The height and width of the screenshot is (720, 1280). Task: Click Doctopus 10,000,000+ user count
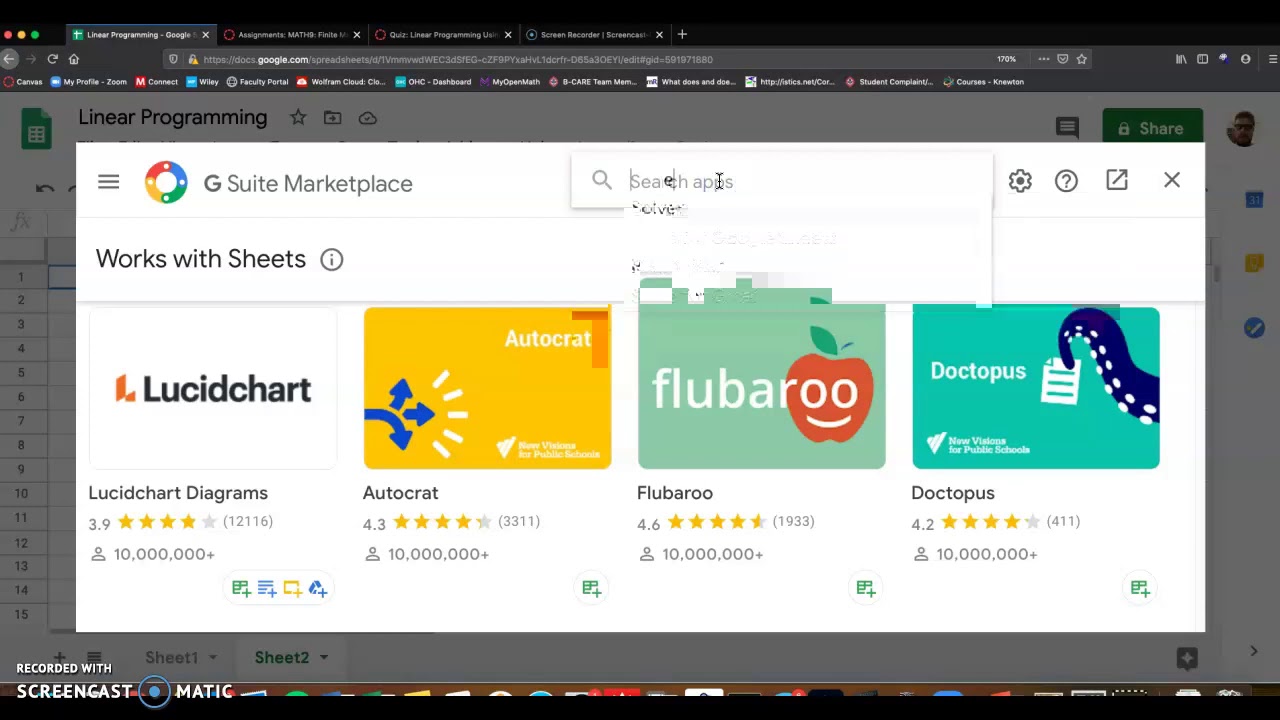tap(986, 554)
